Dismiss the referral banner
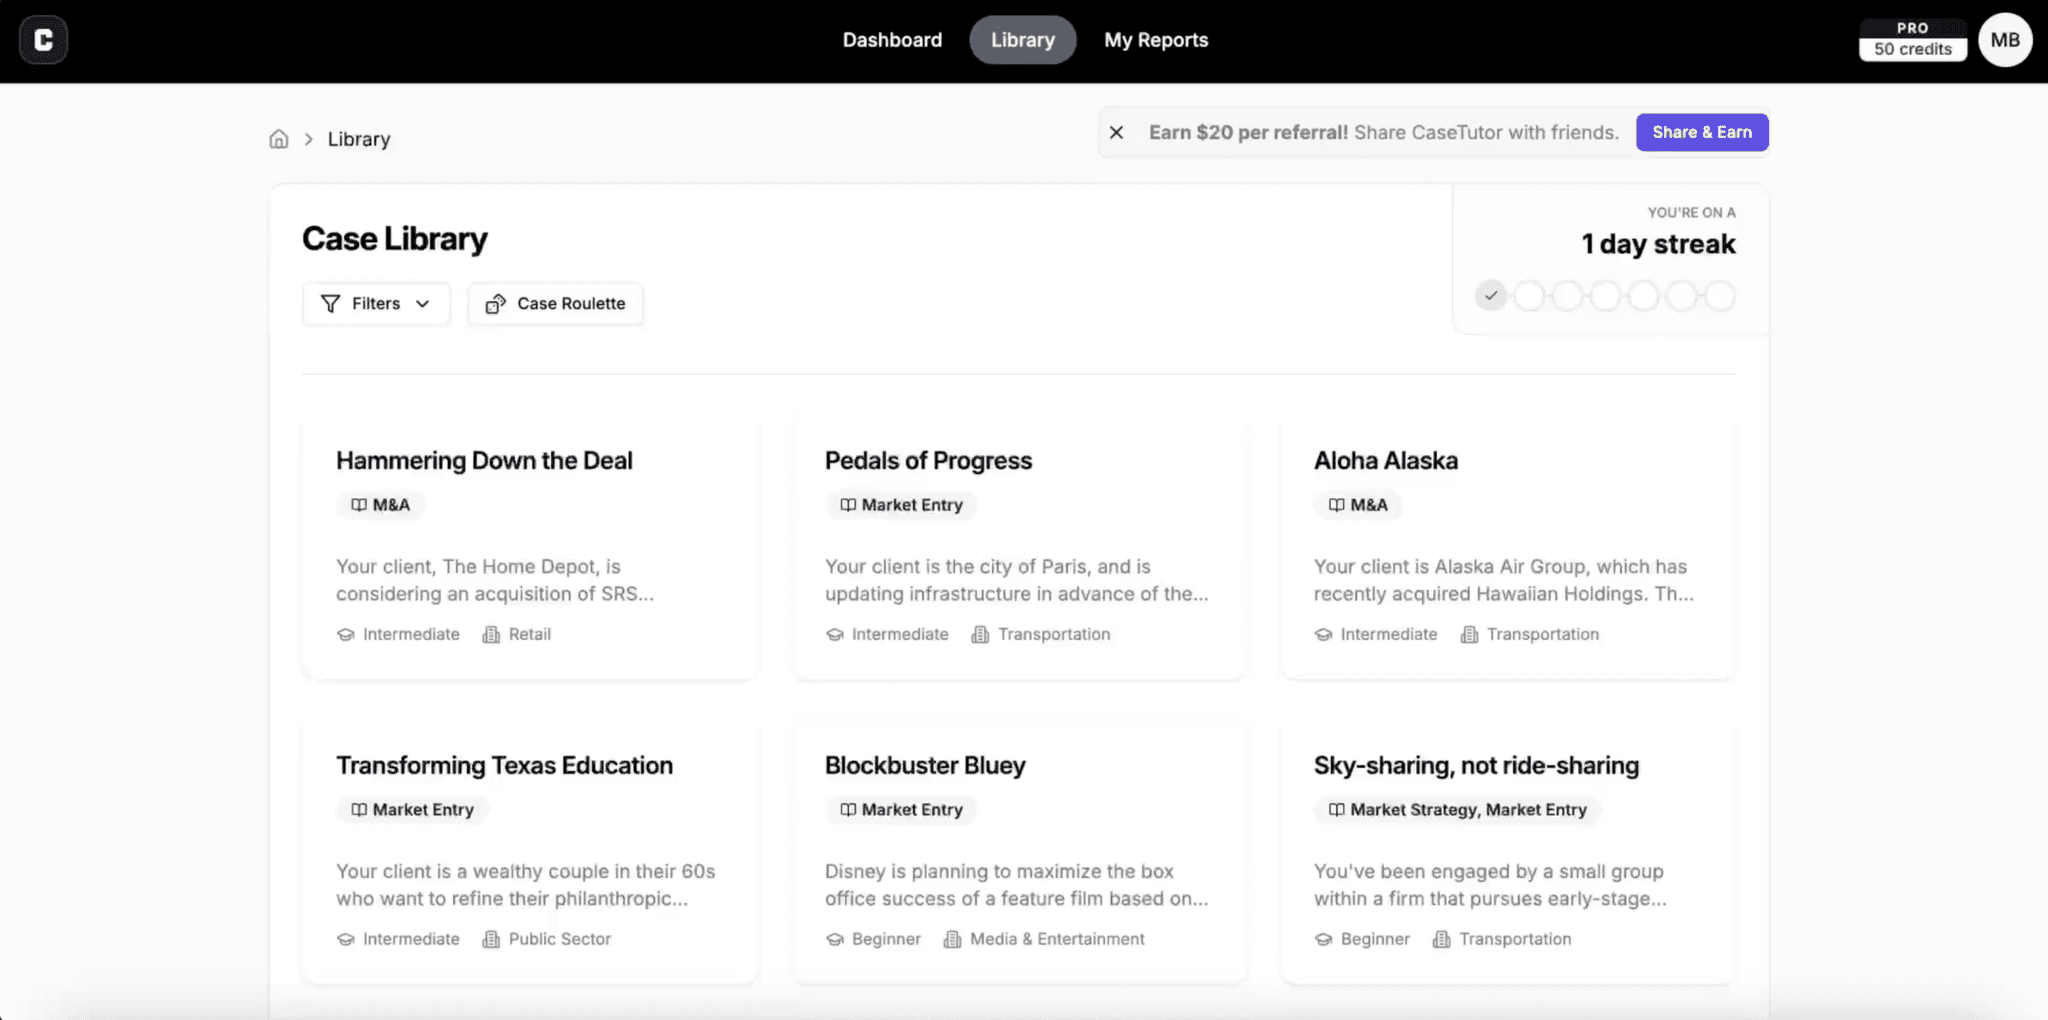The height and width of the screenshot is (1020, 2048). click(x=1117, y=132)
